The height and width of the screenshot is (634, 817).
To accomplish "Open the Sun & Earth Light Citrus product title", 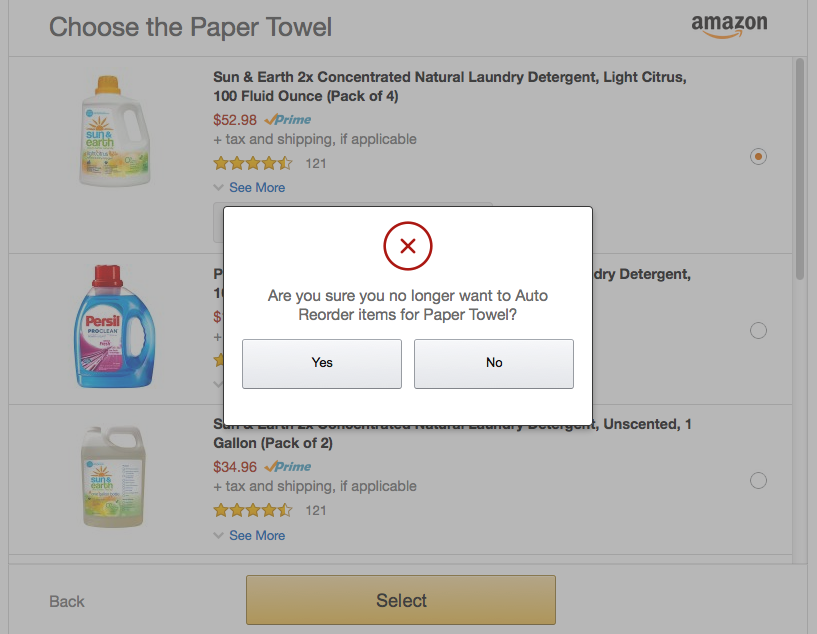I will click(450, 86).
